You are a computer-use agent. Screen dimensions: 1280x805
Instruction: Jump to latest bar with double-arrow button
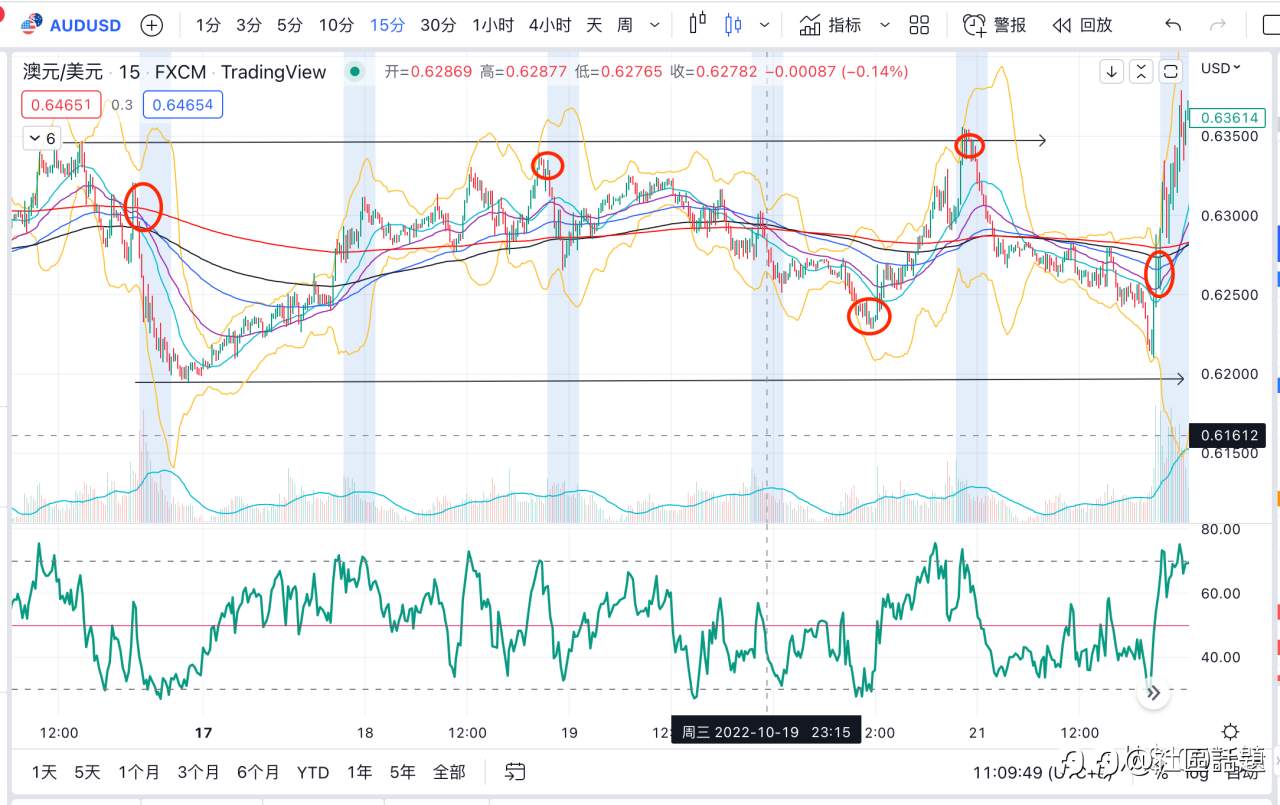[1153, 692]
